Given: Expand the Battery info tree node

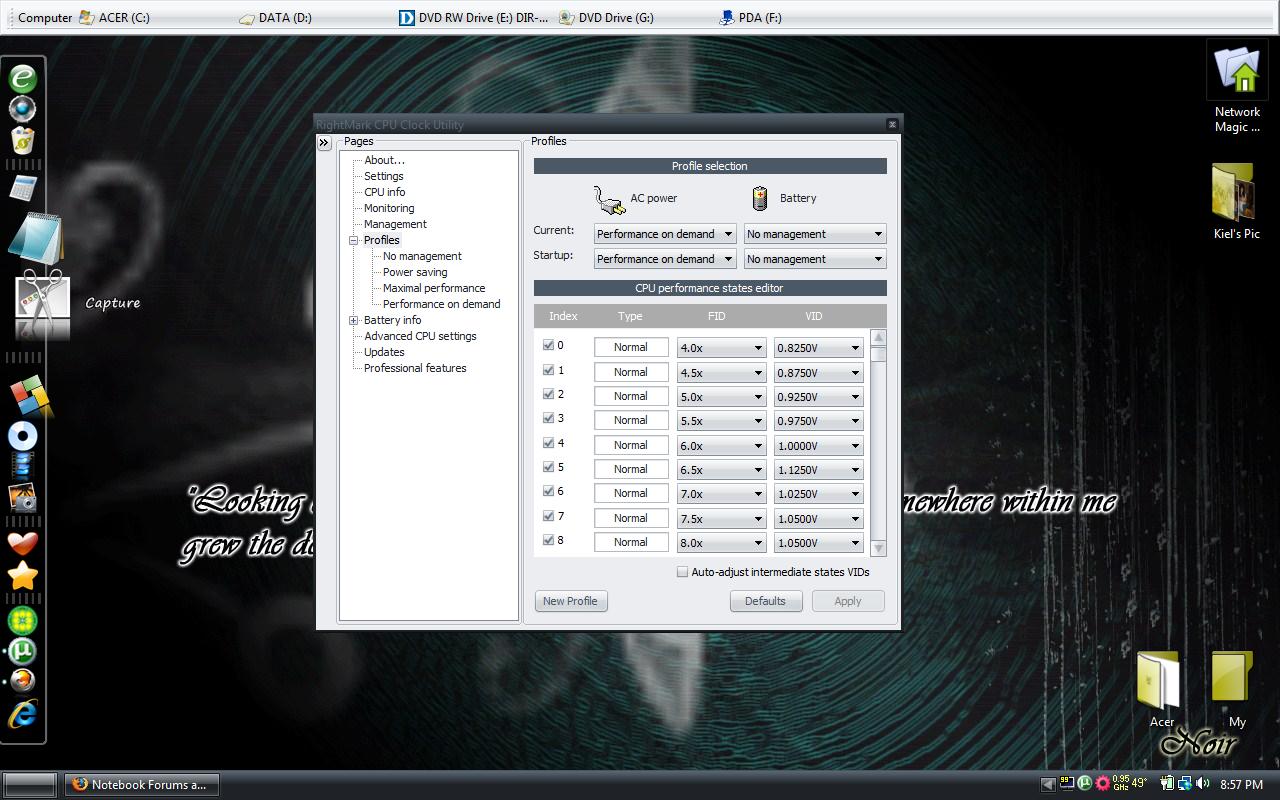Looking at the screenshot, I should (x=353, y=320).
